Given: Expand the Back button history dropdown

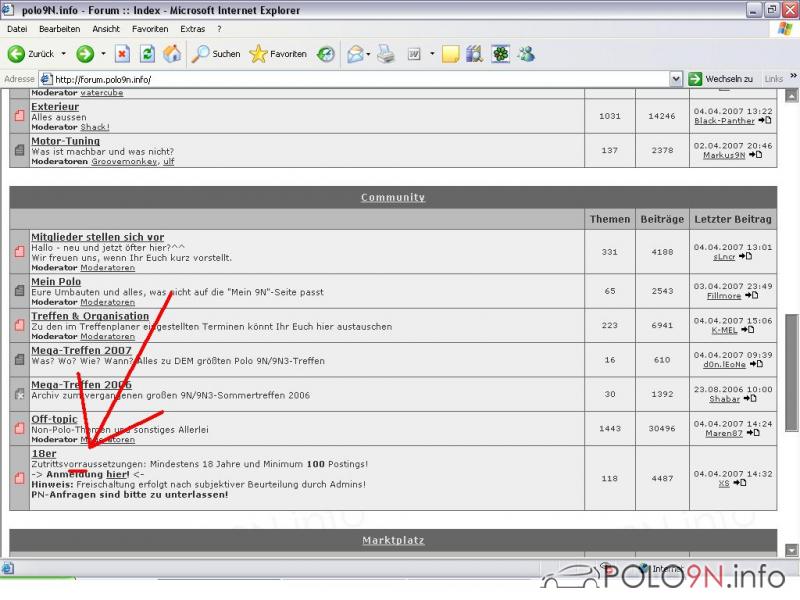Looking at the screenshot, I should tap(64, 54).
